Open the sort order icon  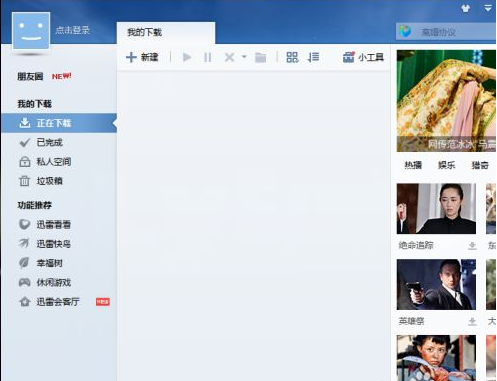(313, 57)
